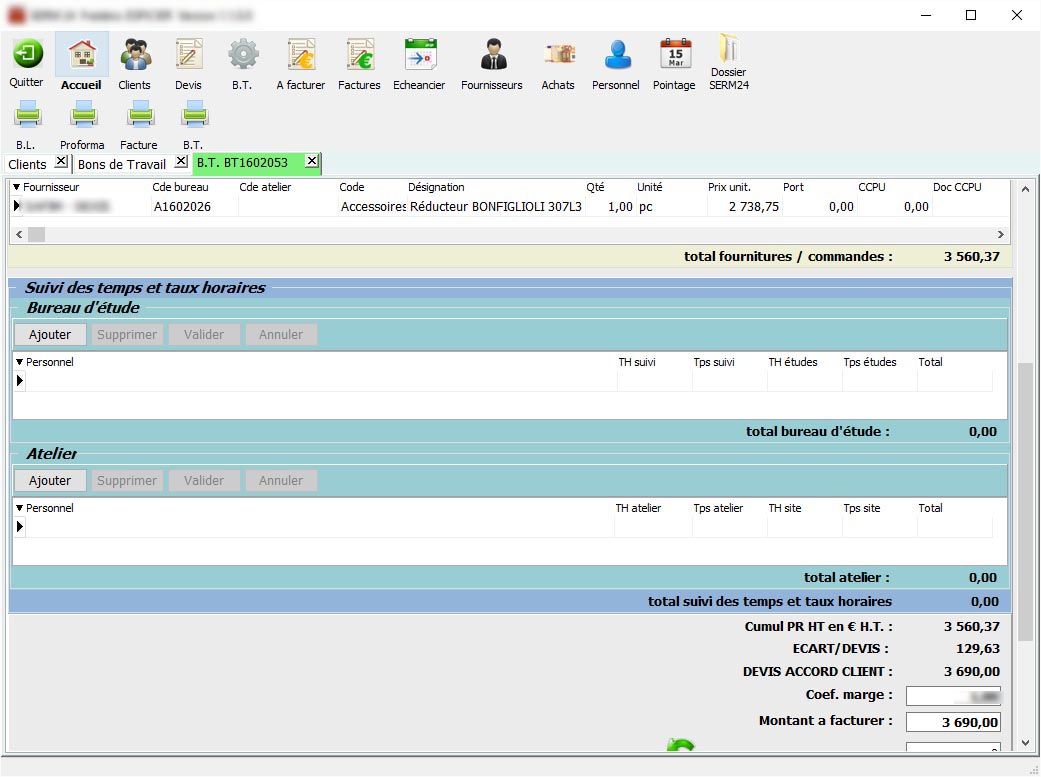Select the B.T. BT1602053 tab
The width and height of the screenshot is (1041, 777).
[x=242, y=163]
